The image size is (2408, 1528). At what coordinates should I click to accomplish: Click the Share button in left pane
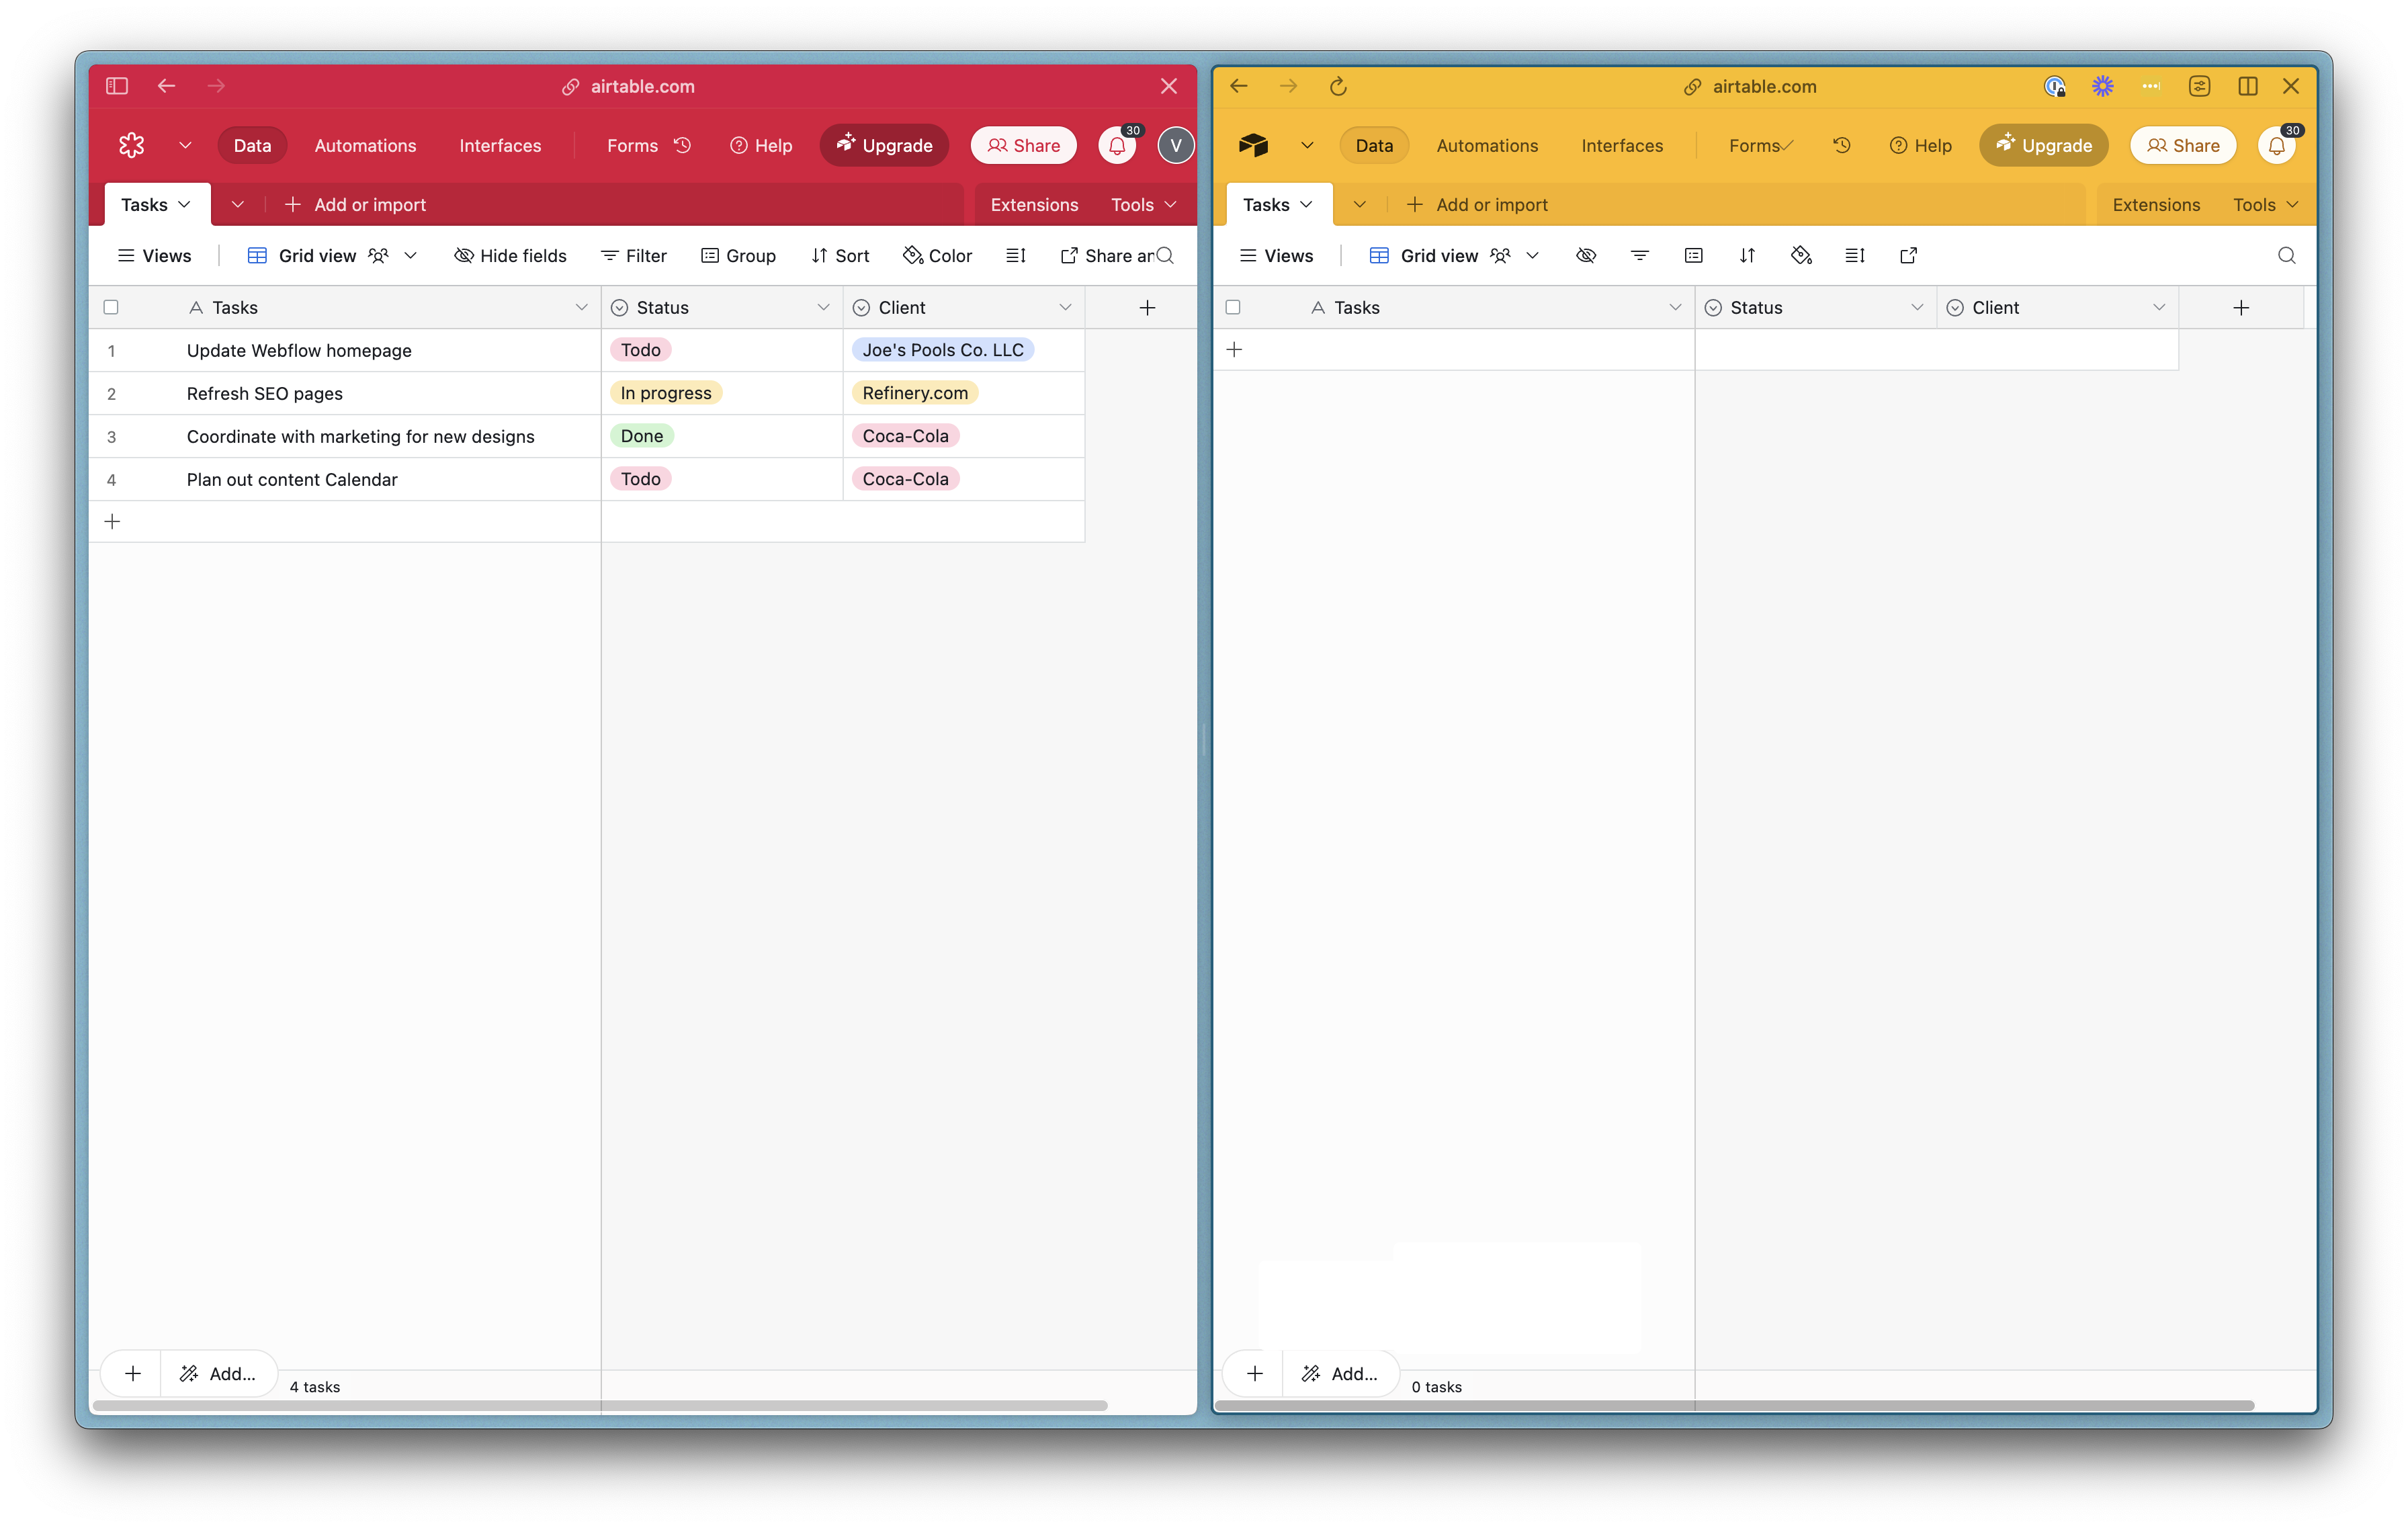pos(1023,146)
